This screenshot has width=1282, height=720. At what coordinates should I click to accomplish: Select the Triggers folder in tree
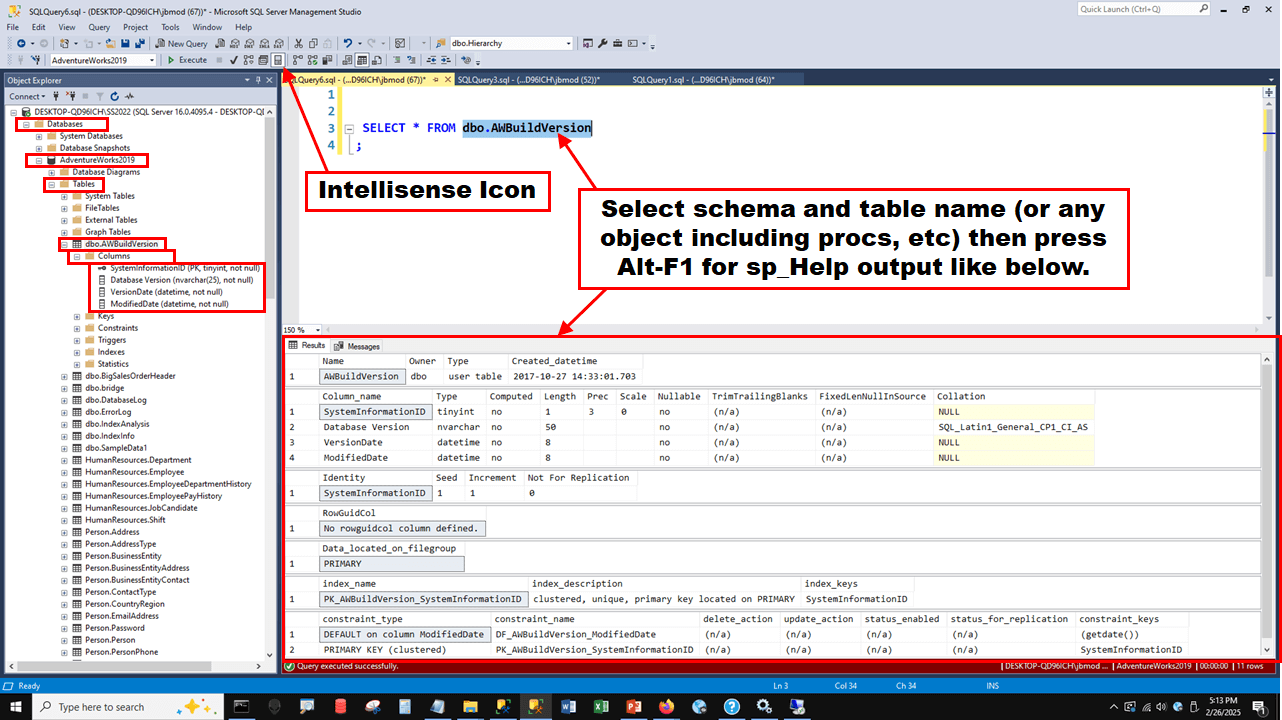(112, 340)
